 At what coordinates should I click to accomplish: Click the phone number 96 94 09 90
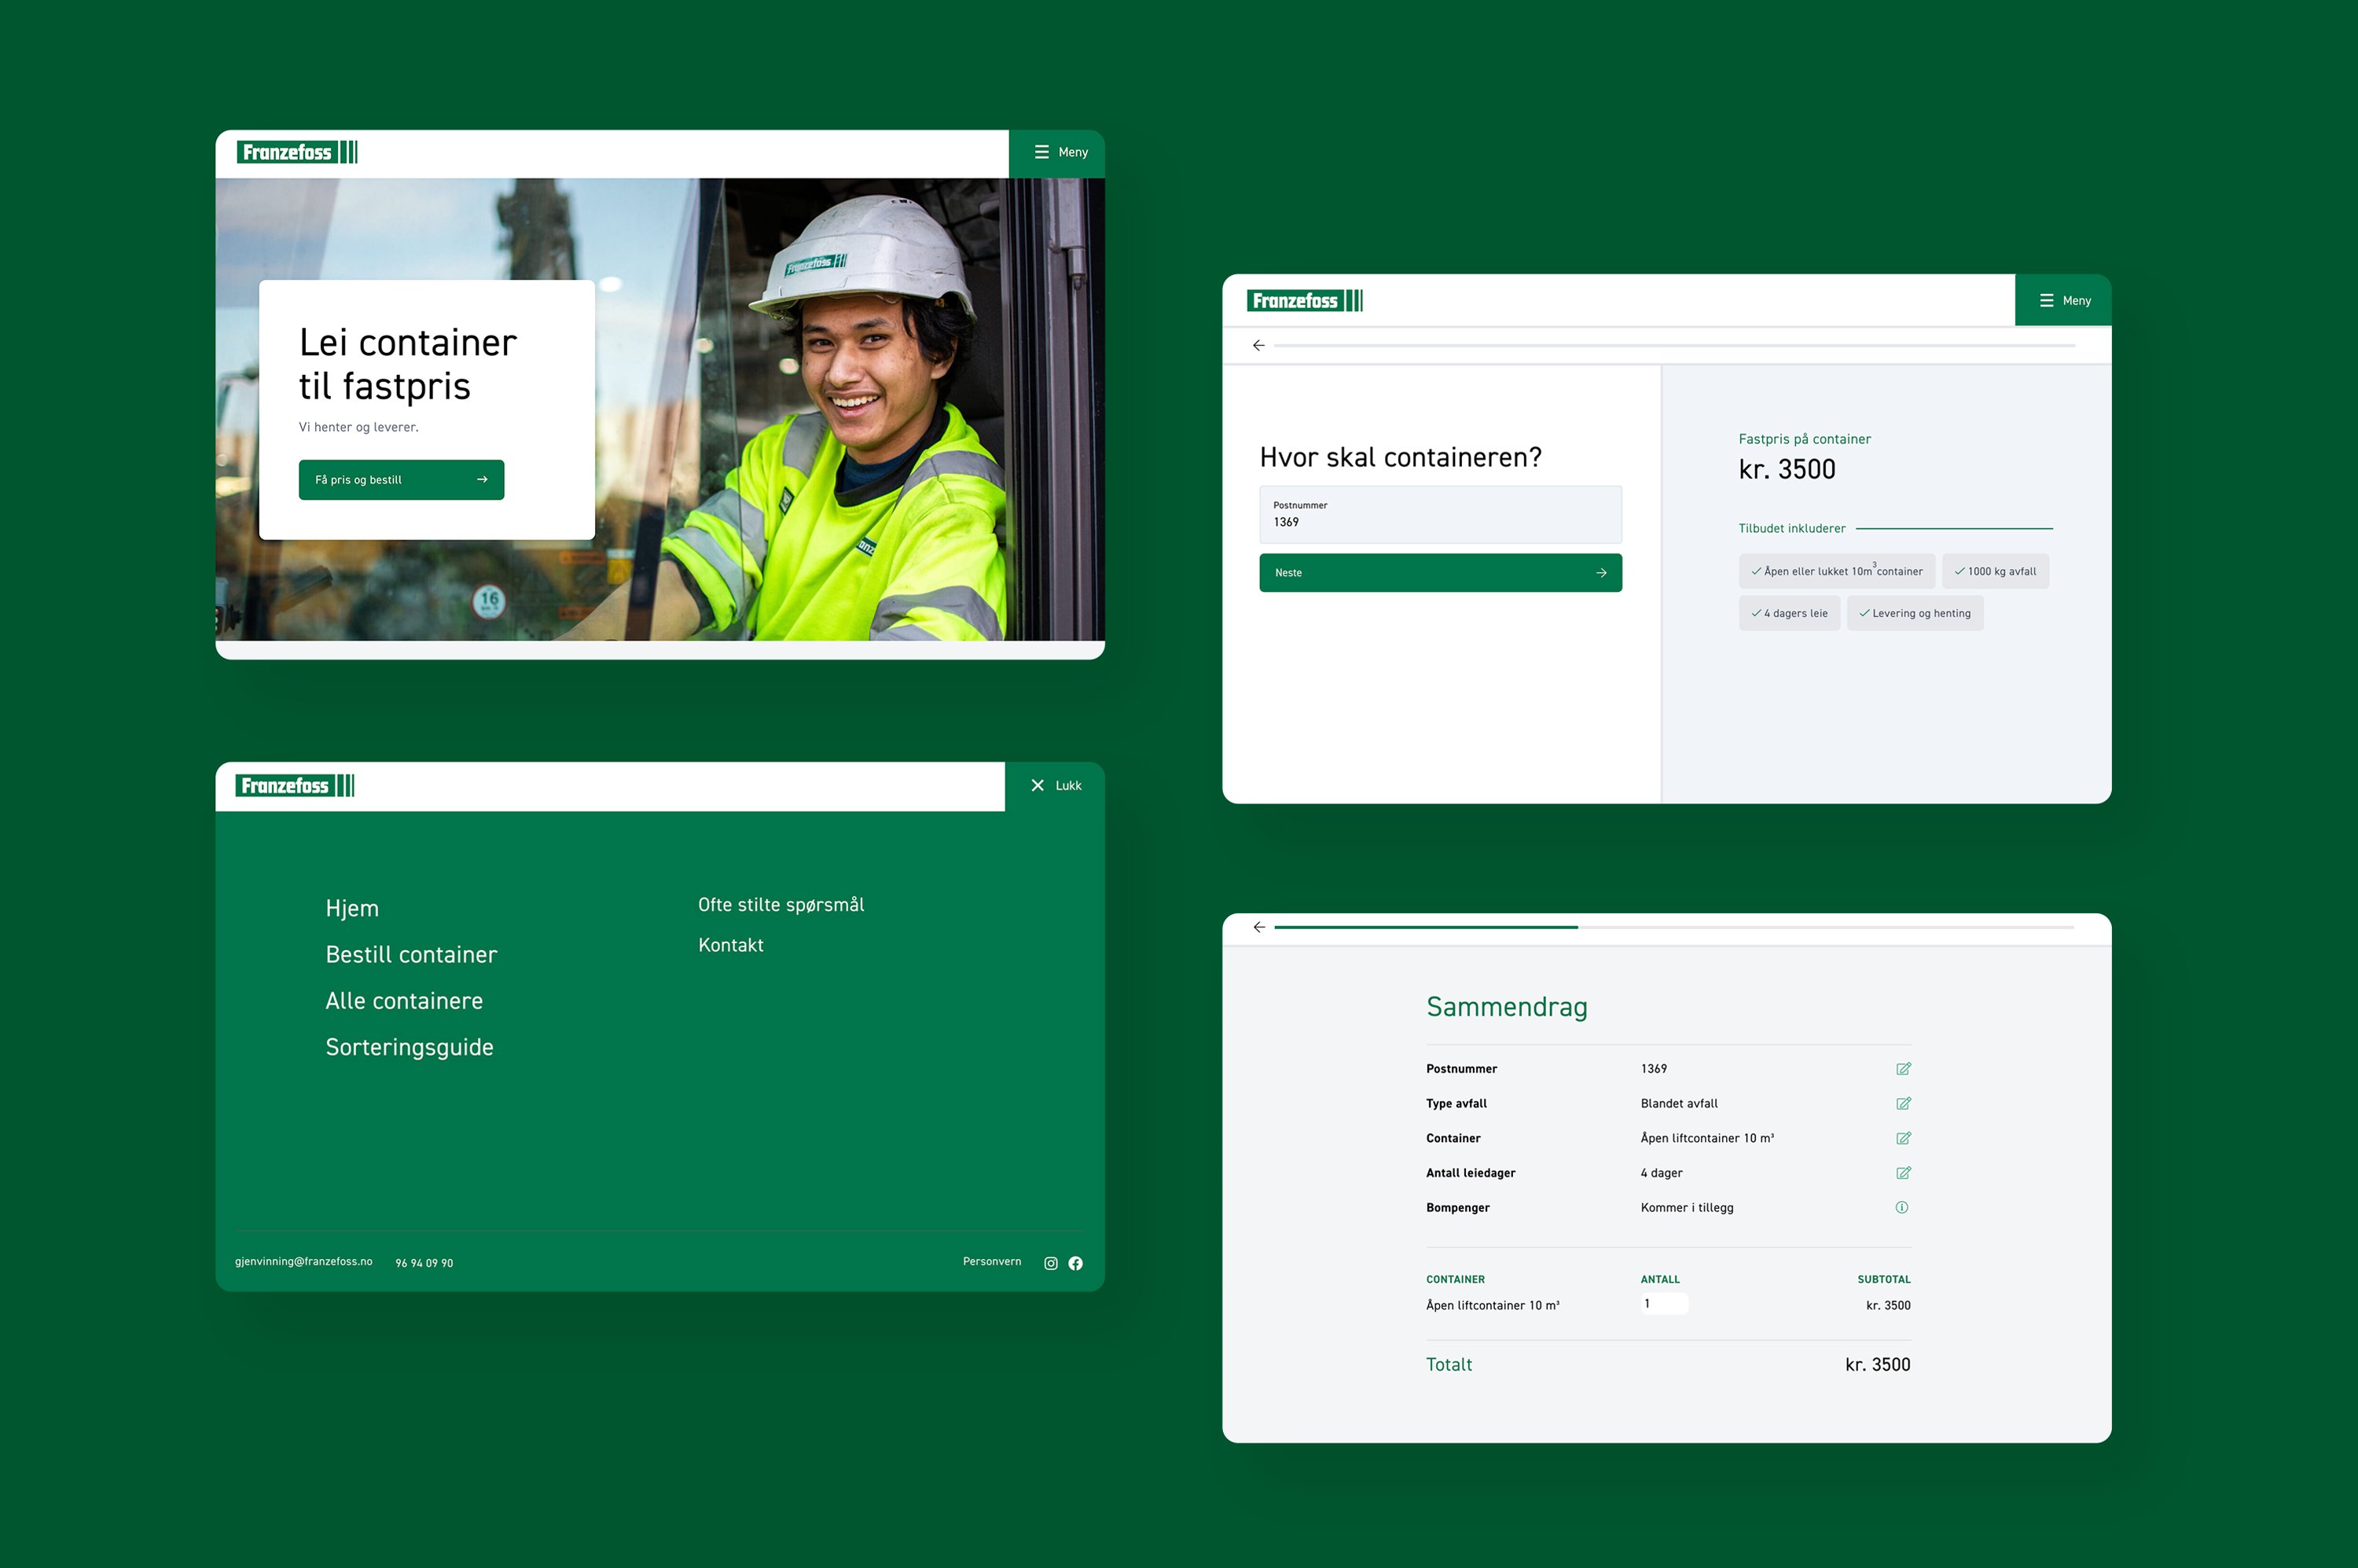click(424, 1263)
